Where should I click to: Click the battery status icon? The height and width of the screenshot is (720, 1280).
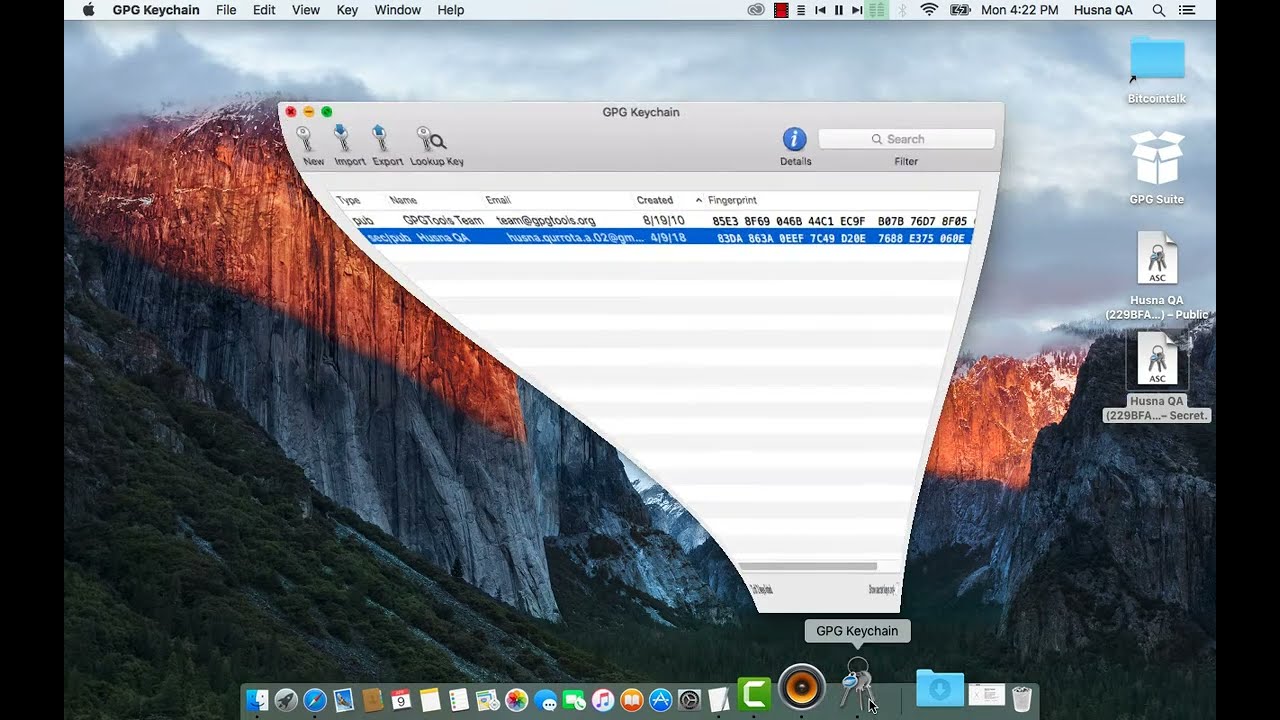[960, 10]
